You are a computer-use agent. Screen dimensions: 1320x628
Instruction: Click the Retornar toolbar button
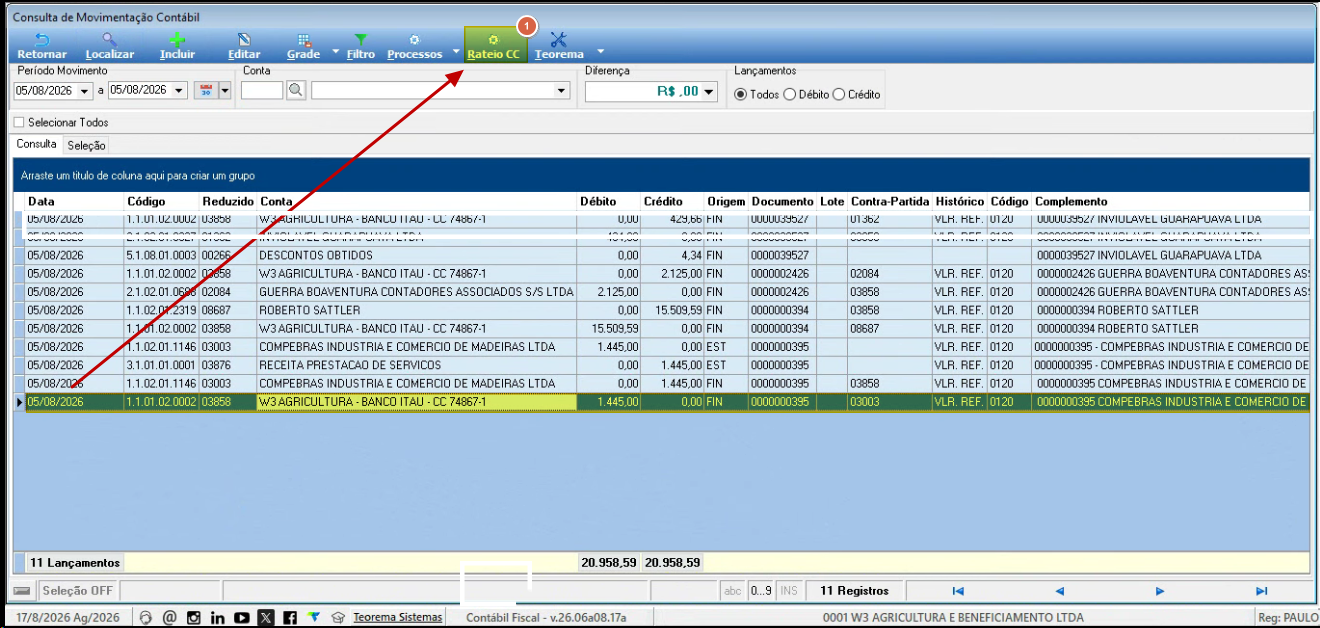pos(42,46)
